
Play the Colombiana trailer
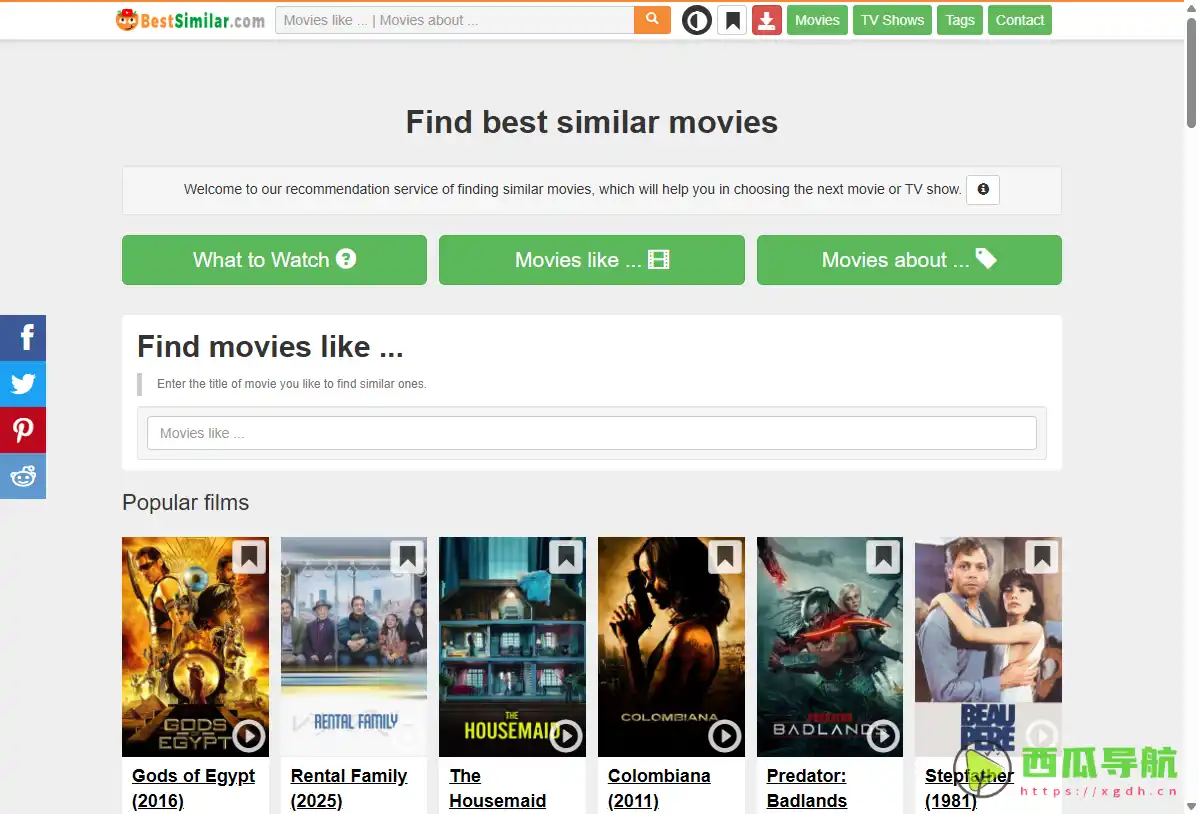tap(724, 735)
